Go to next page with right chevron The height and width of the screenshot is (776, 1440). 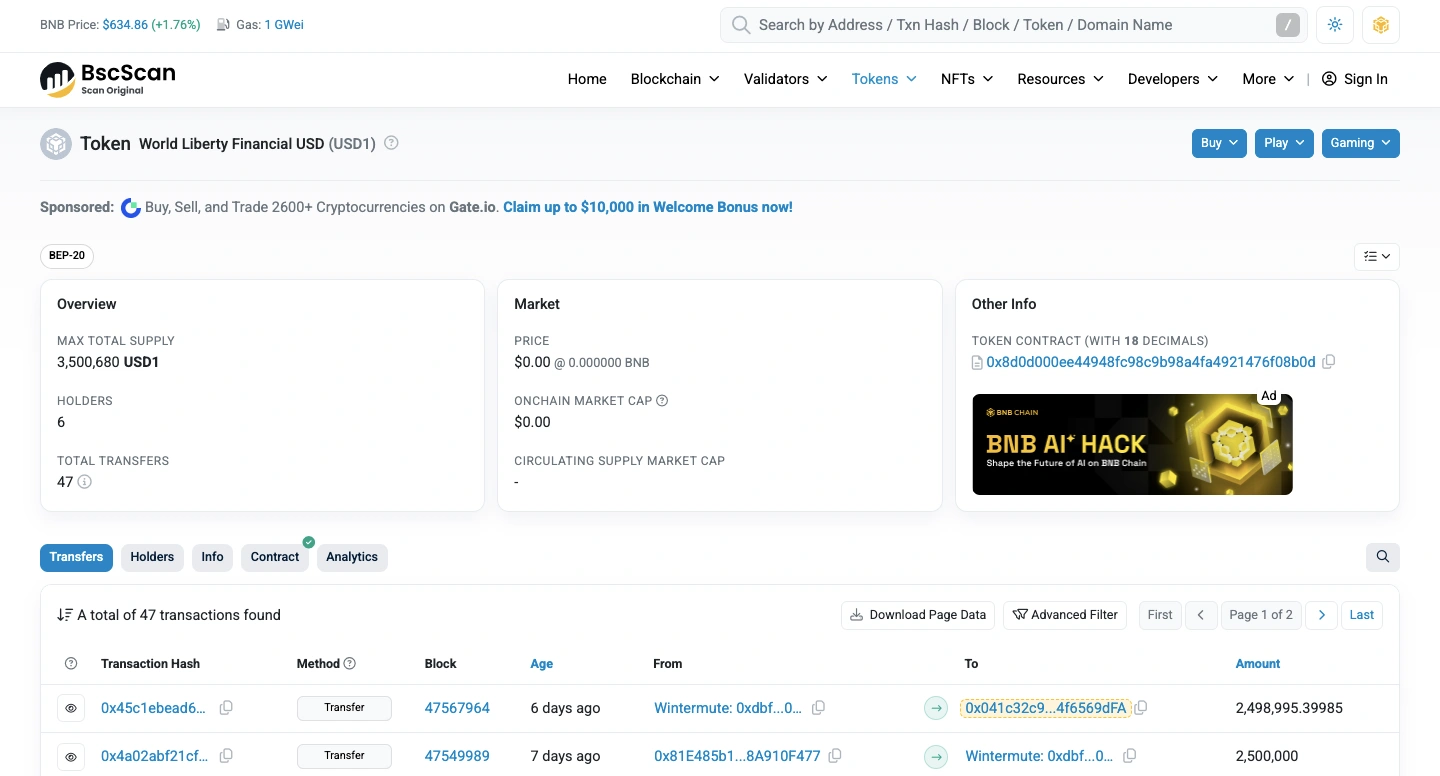click(1321, 615)
